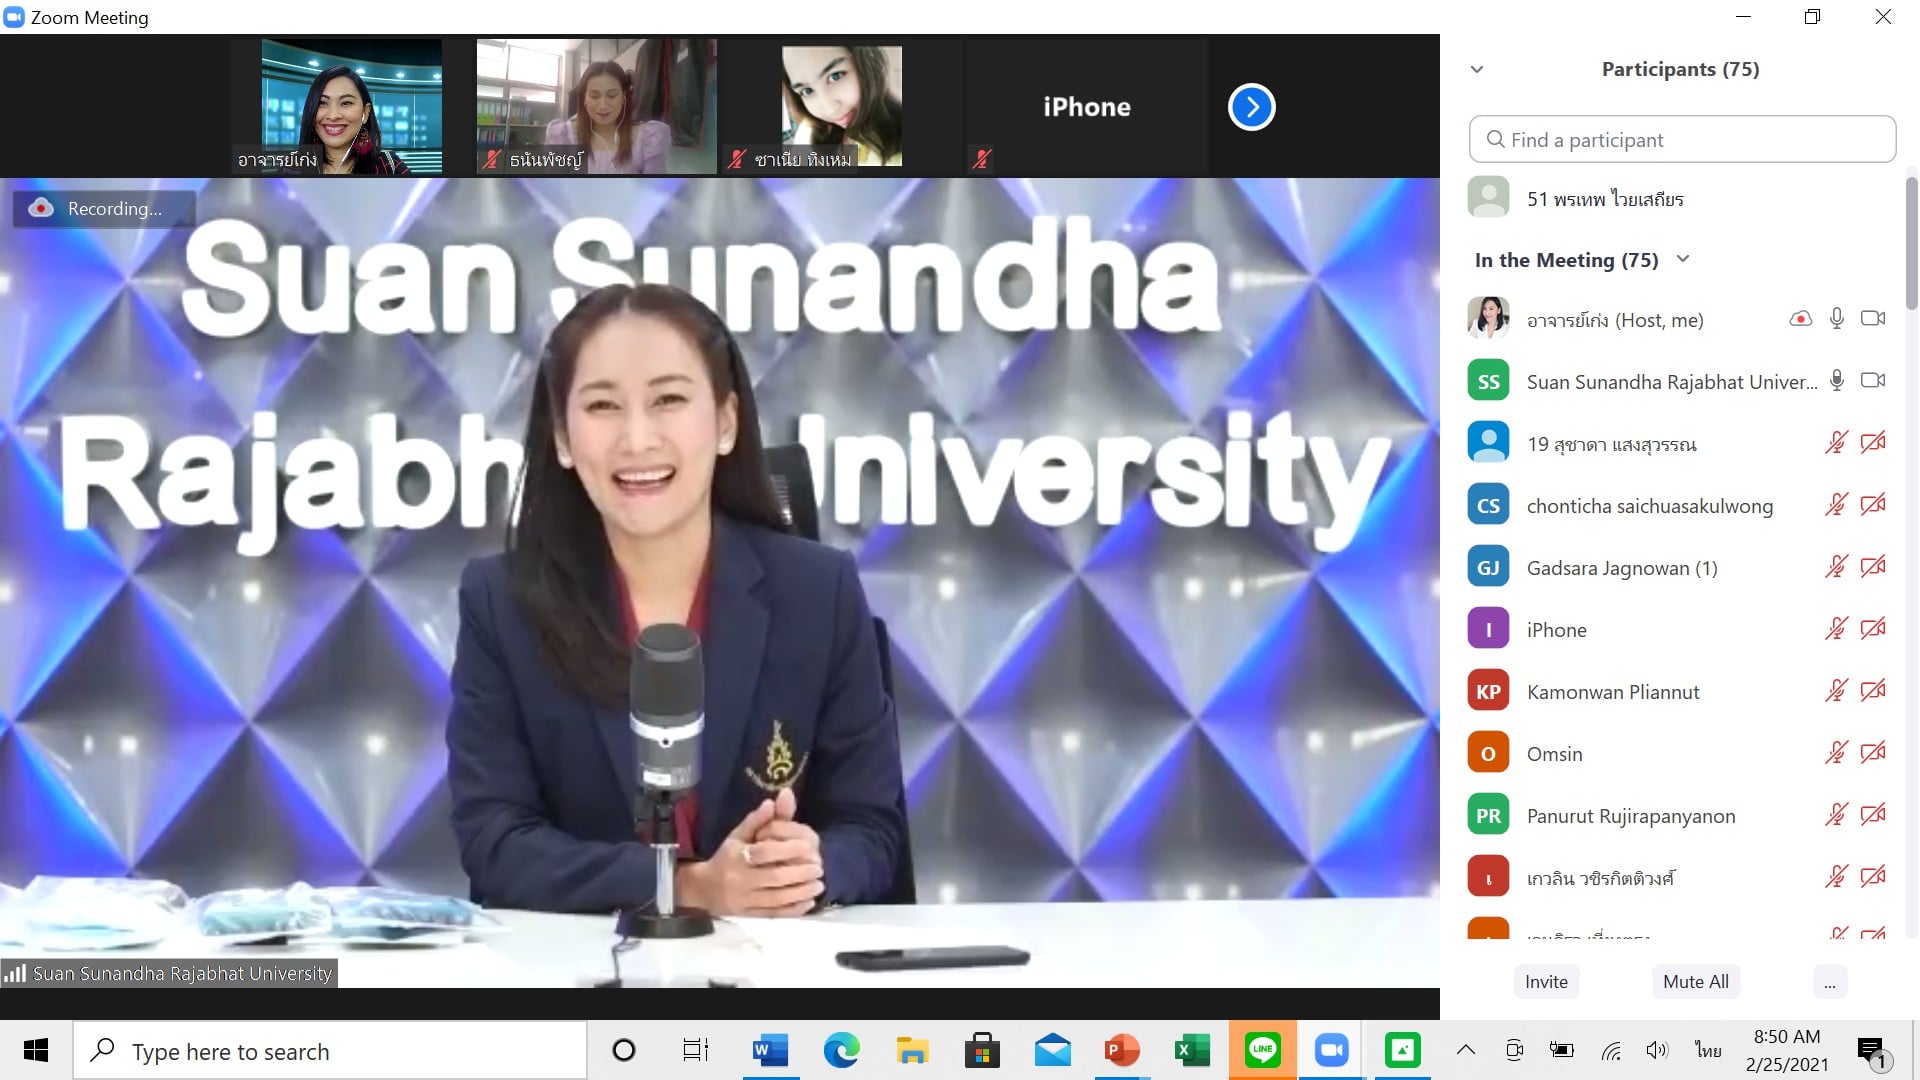Click microphone icon next to Suan Sunandha Rajabhat
The width and height of the screenshot is (1920, 1080).
(1837, 381)
